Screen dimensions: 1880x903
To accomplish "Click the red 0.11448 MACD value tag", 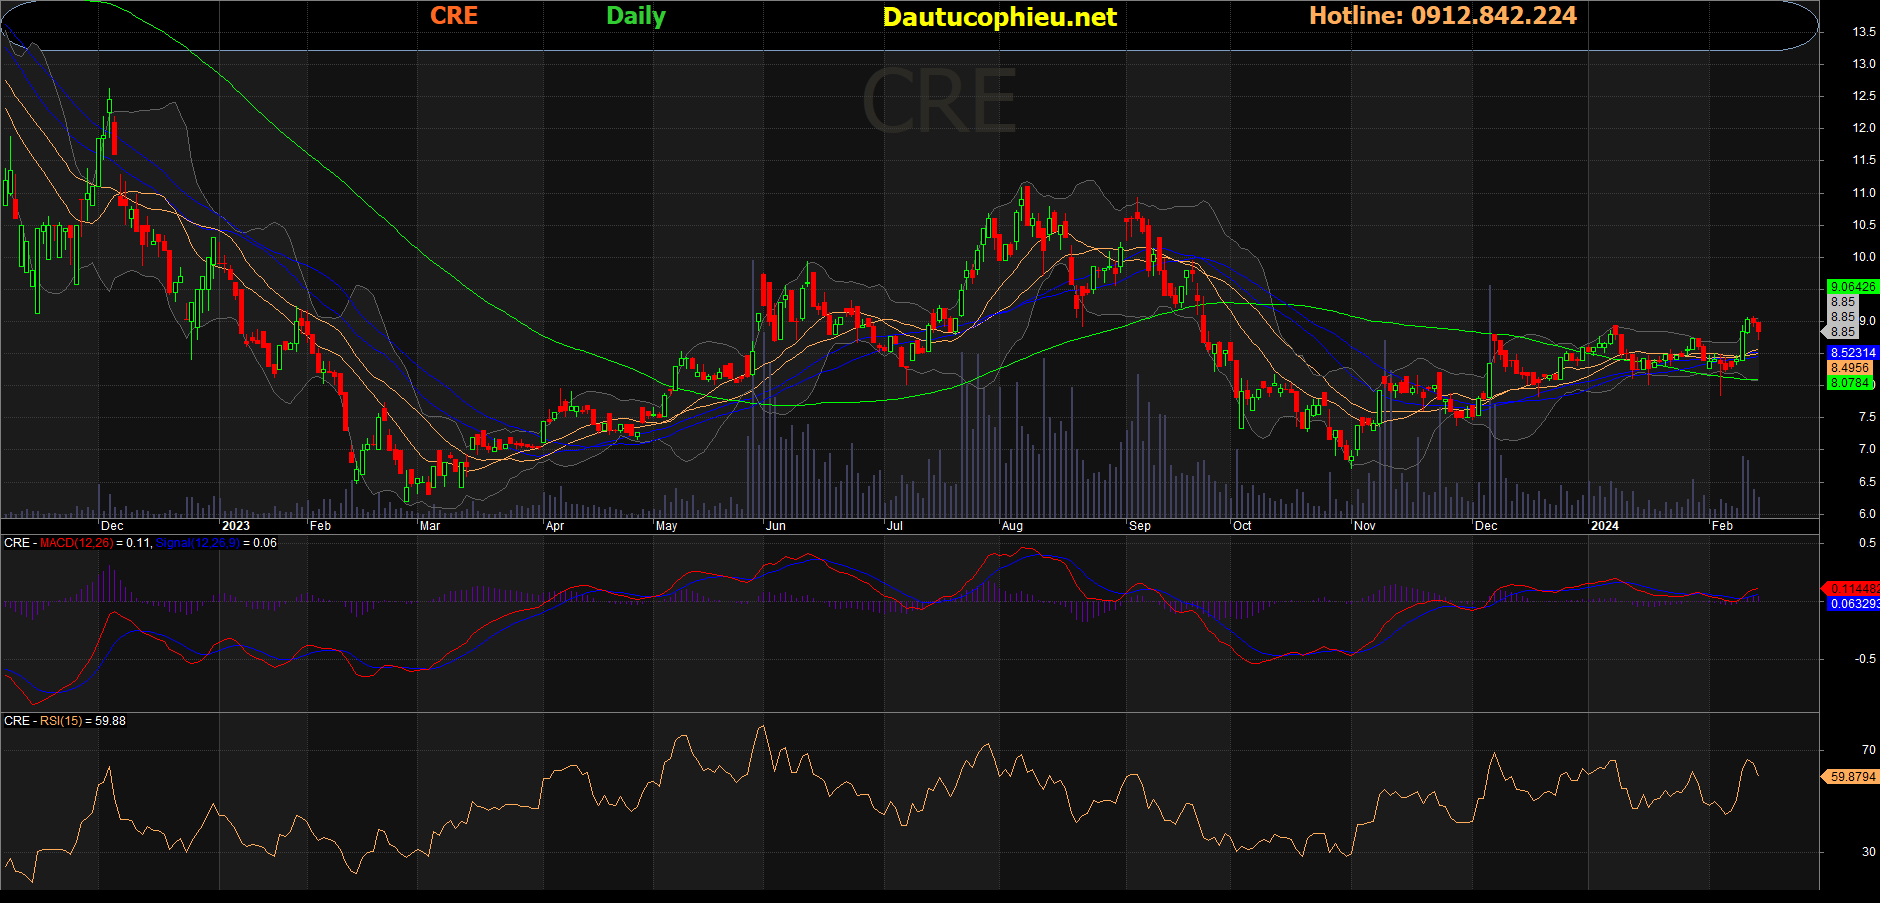I will 1852,589.
